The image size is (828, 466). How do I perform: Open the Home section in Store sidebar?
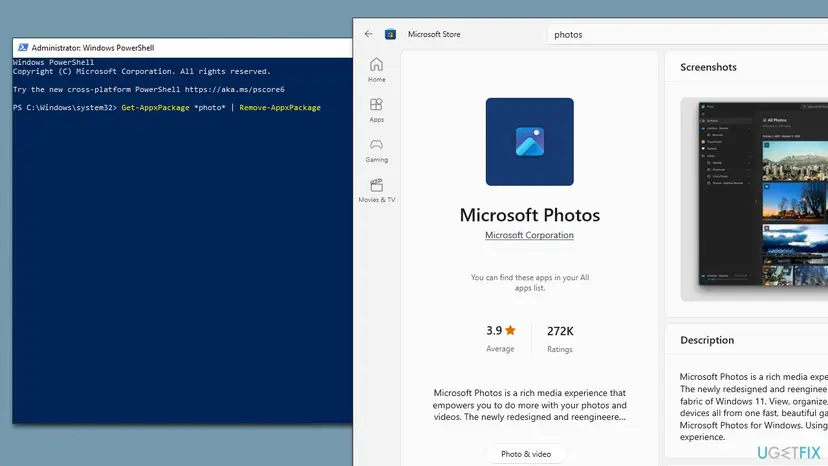coord(377,70)
